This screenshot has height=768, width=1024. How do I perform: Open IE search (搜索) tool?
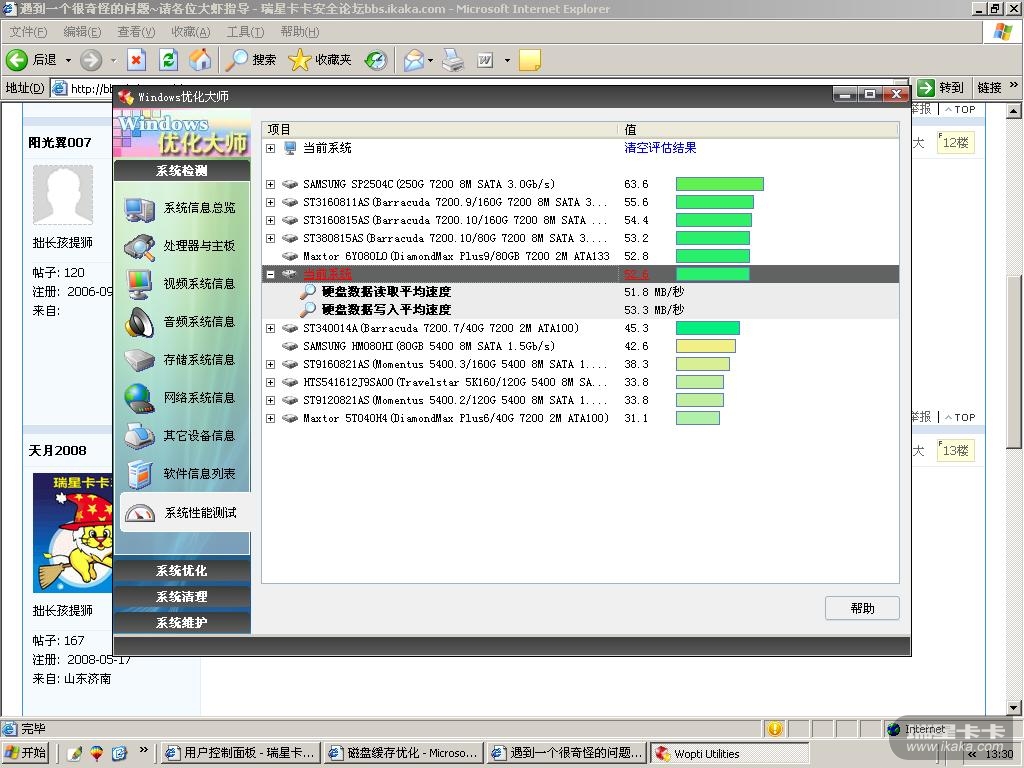click(251, 60)
